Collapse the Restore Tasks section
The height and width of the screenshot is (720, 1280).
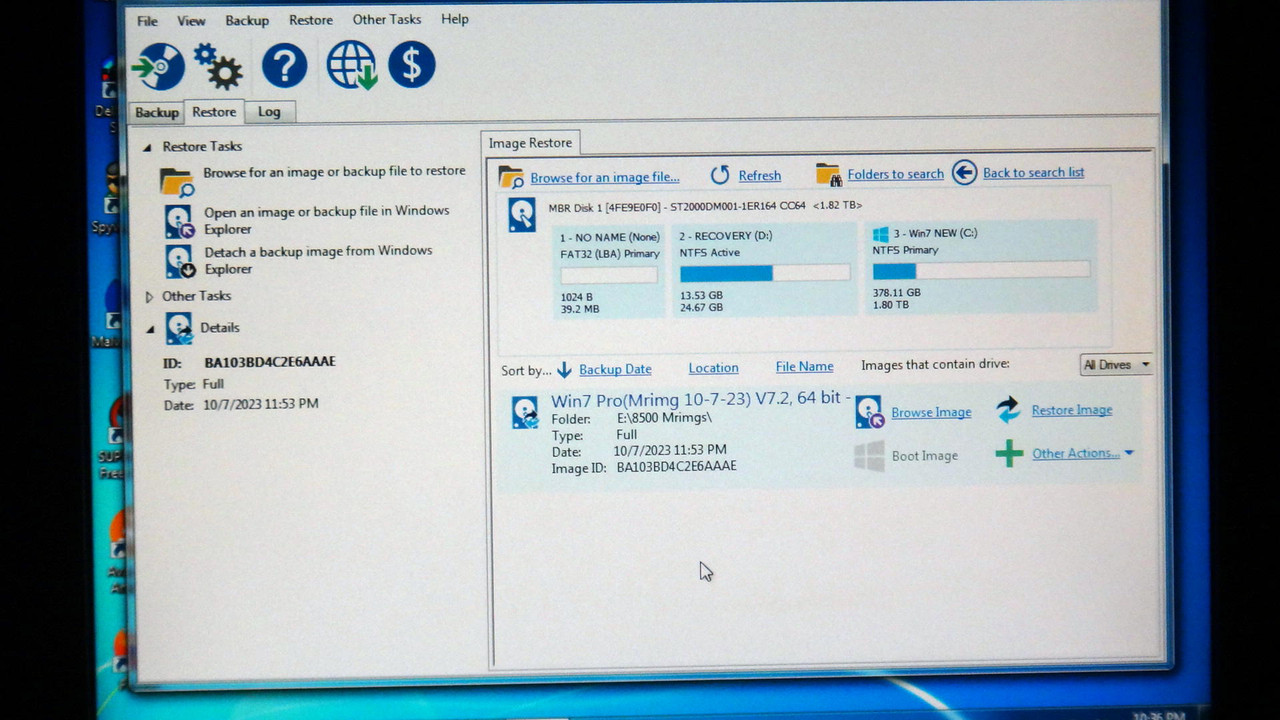click(x=147, y=147)
